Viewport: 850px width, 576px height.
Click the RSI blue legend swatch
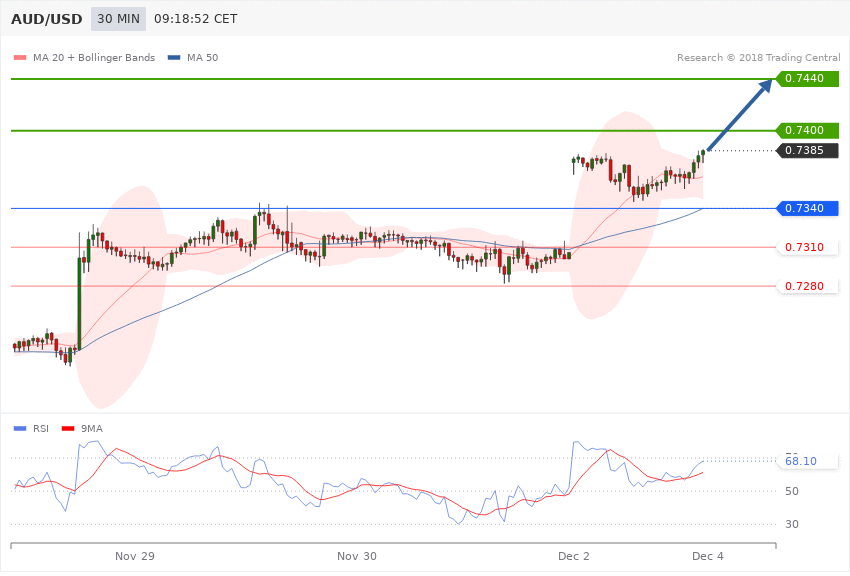20,429
